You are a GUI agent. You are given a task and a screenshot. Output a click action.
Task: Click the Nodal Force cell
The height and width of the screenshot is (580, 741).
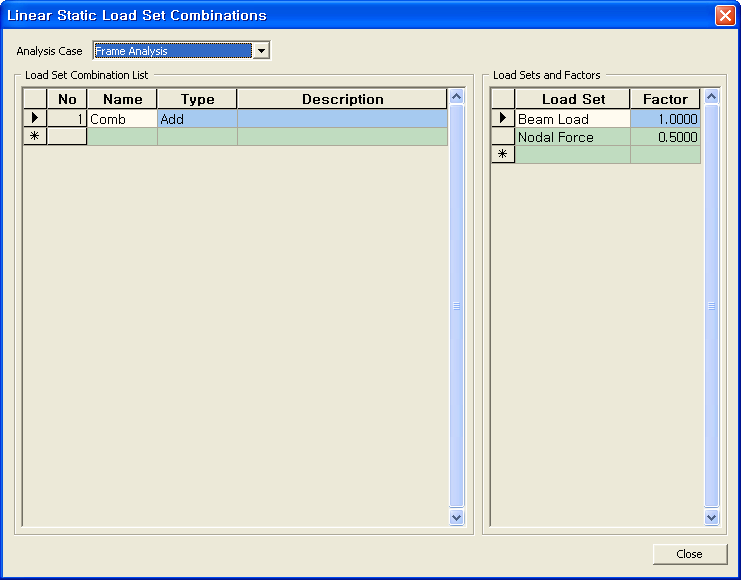(x=572, y=137)
